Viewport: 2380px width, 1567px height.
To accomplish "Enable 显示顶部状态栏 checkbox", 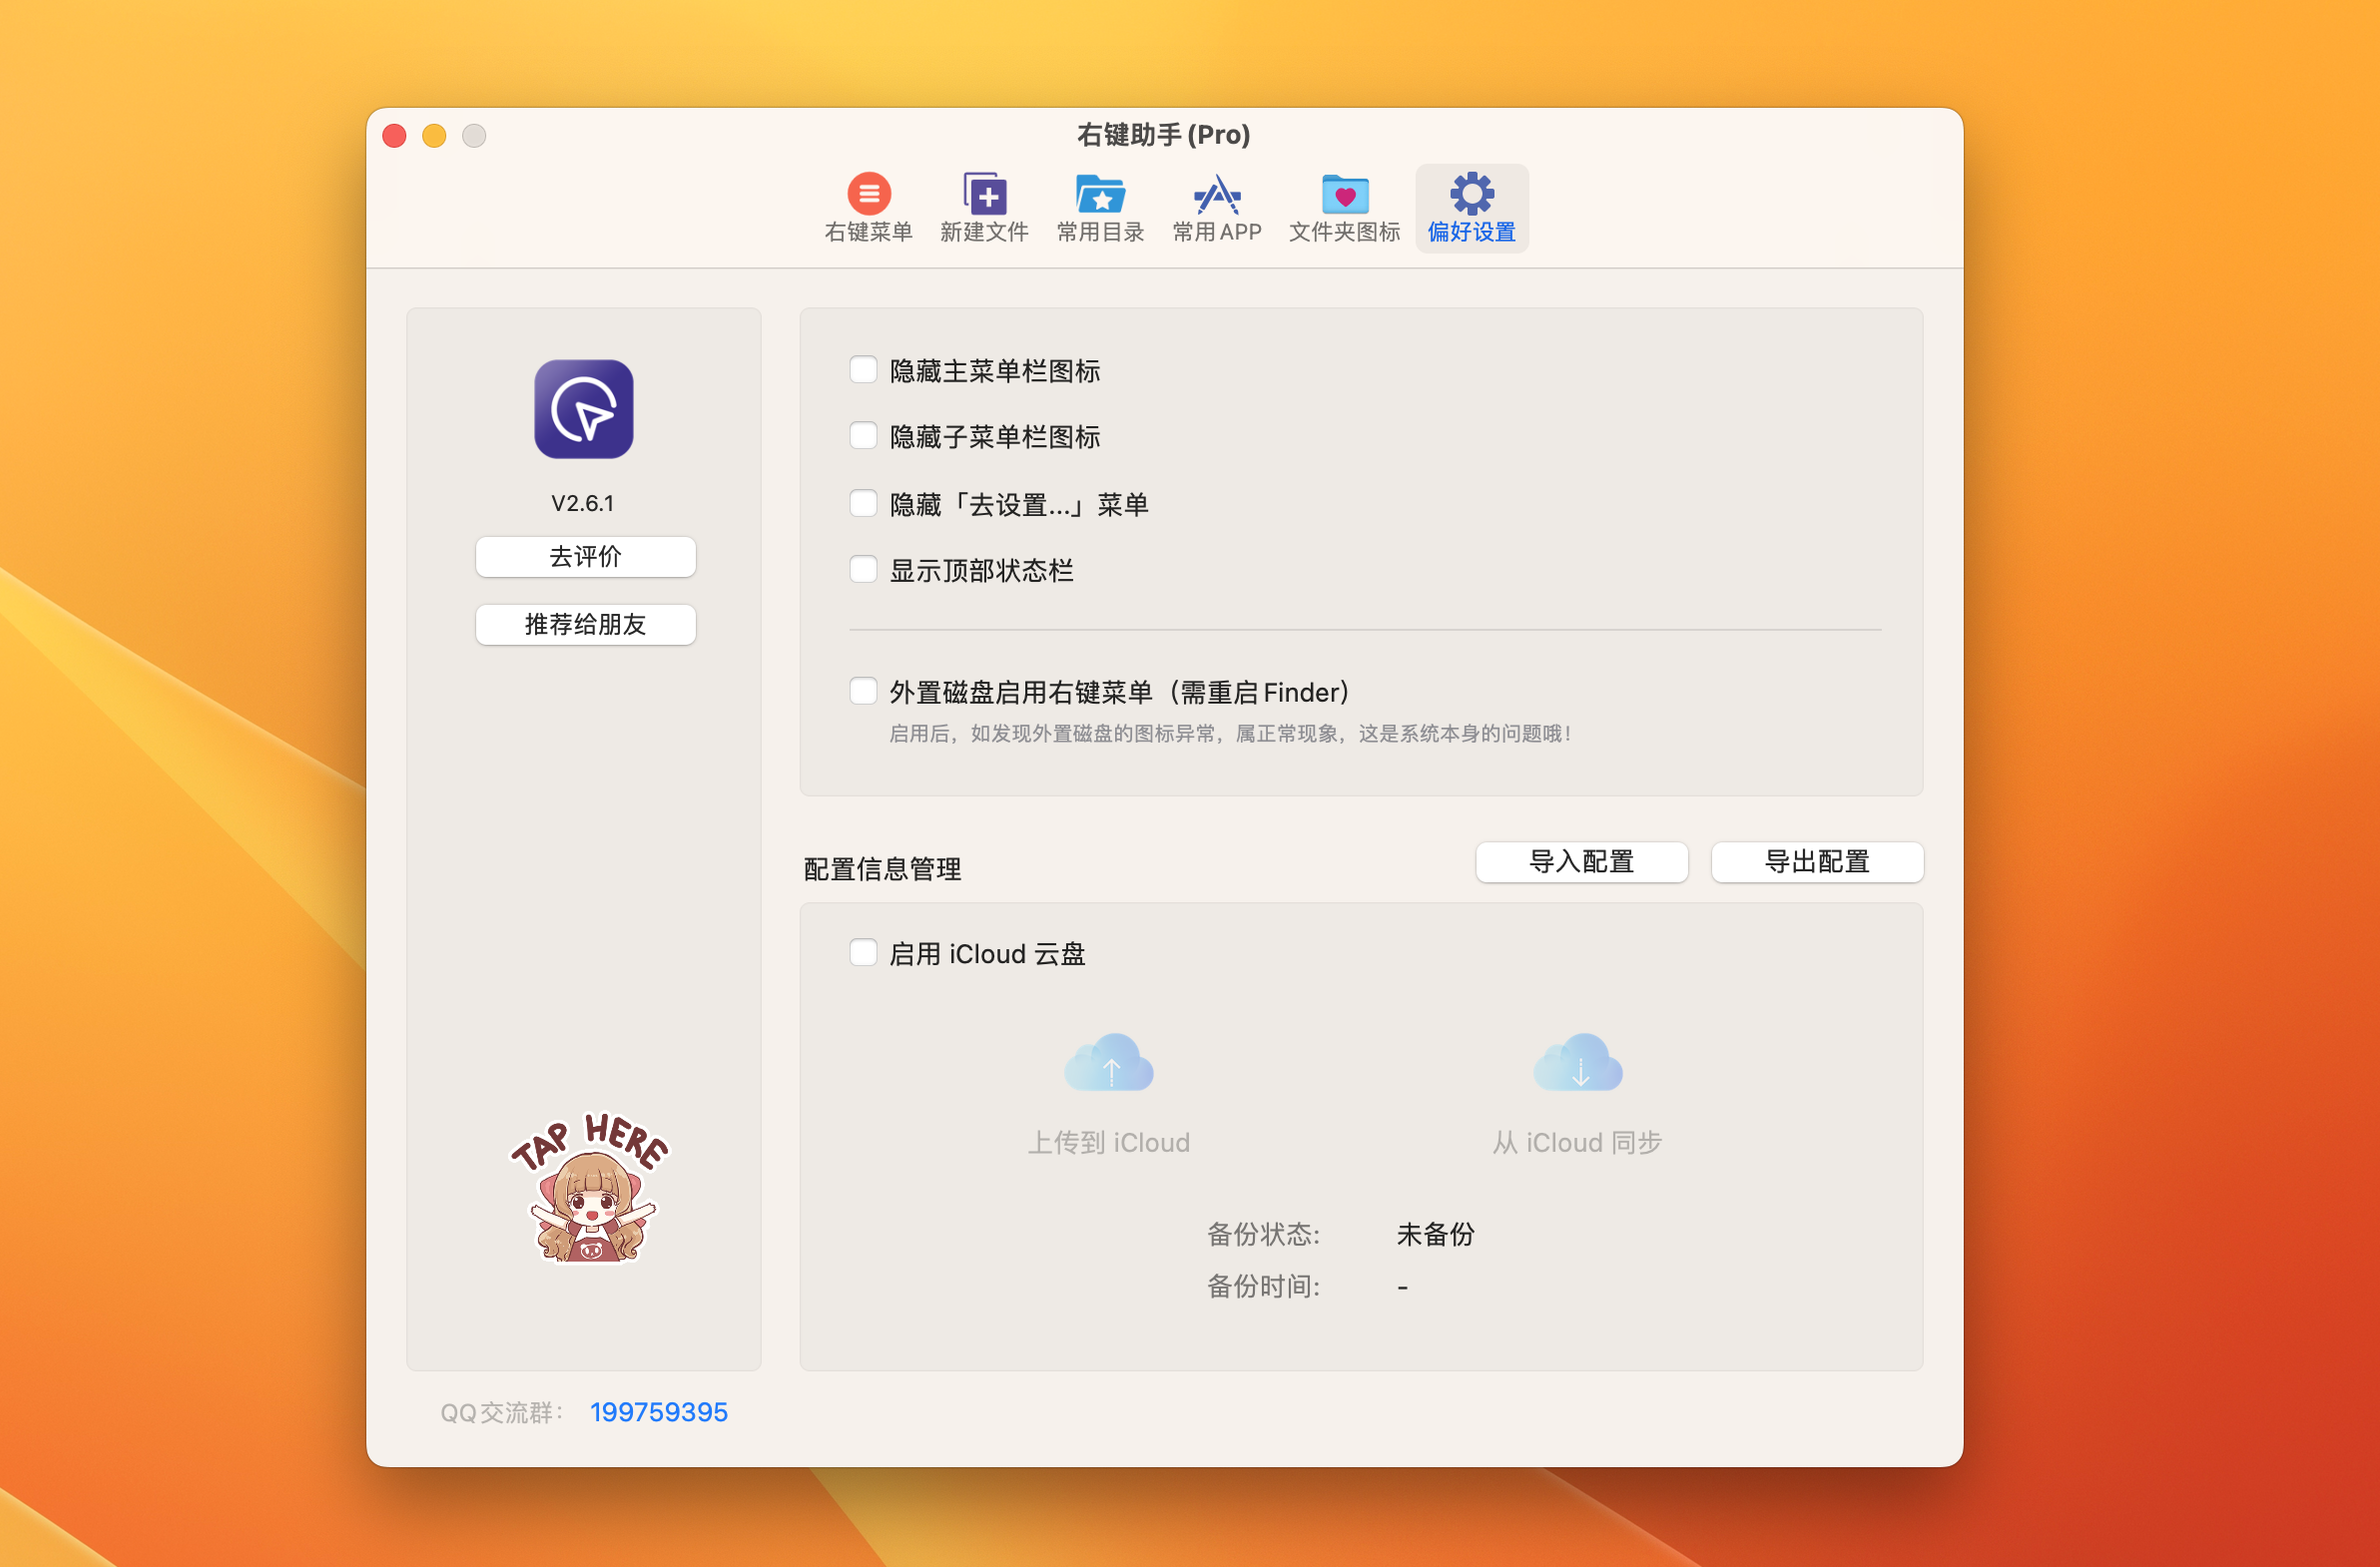I will (863, 569).
